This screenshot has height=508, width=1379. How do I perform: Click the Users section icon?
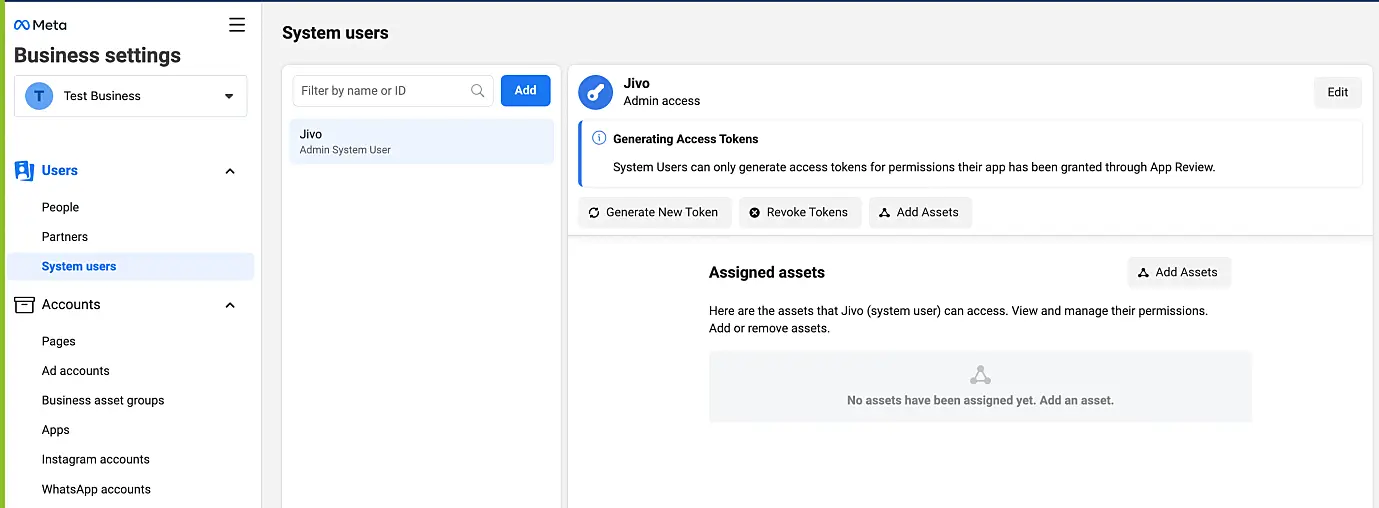point(24,171)
